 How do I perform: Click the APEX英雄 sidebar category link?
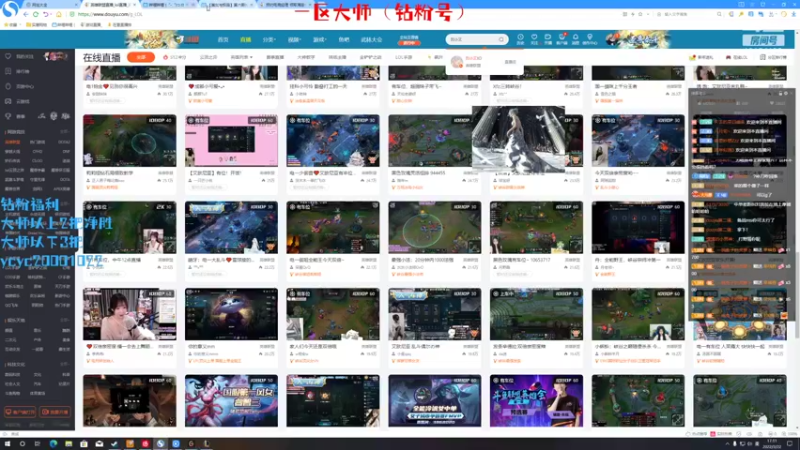[62, 189]
